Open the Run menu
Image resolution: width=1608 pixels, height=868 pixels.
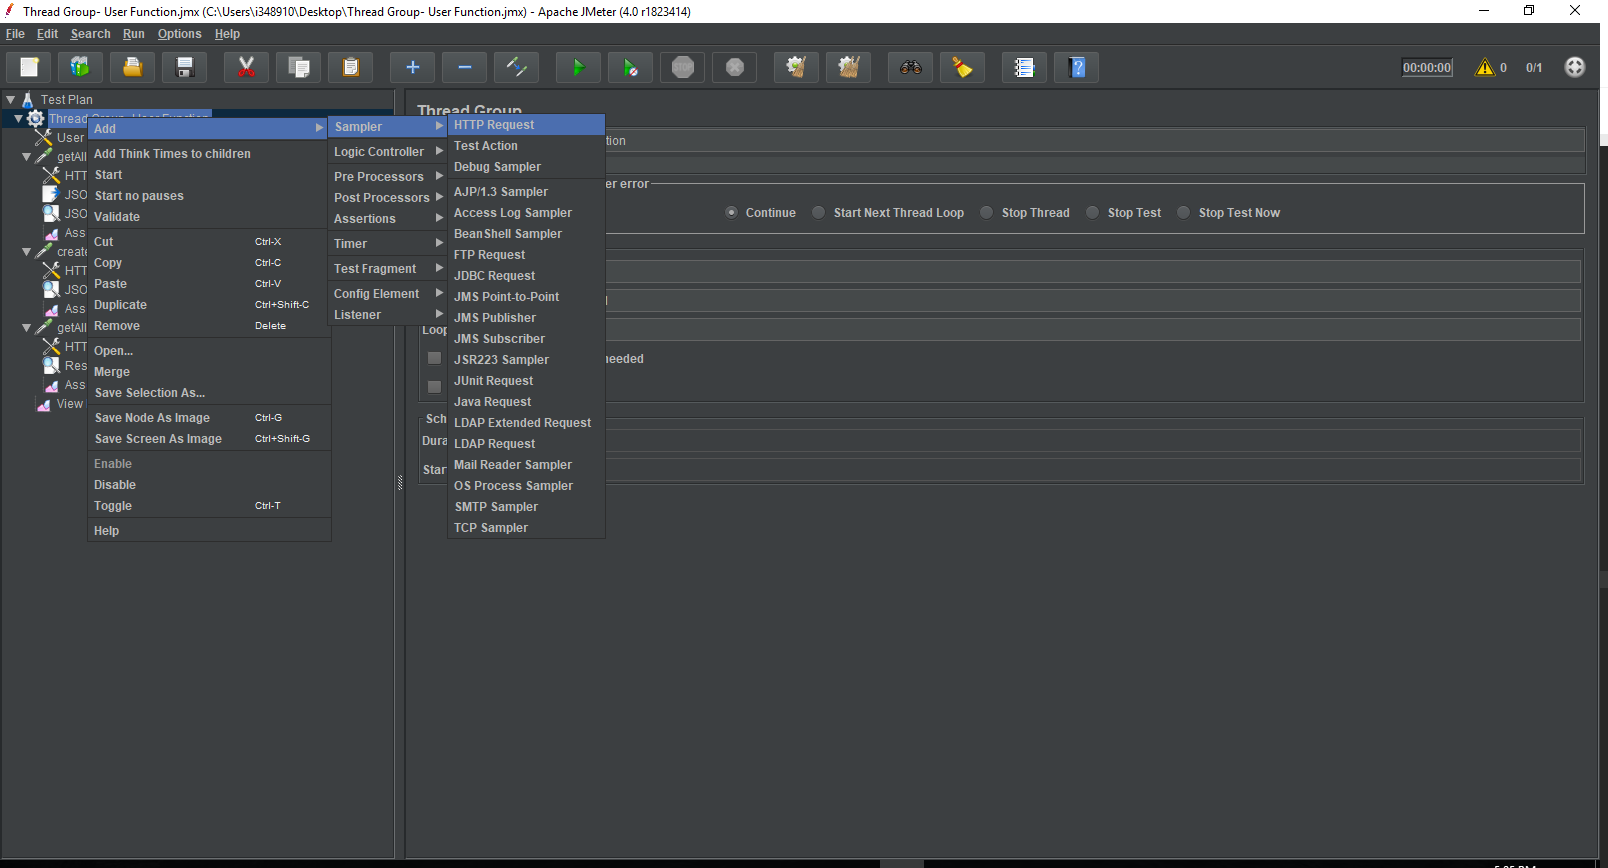coord(133,34)
